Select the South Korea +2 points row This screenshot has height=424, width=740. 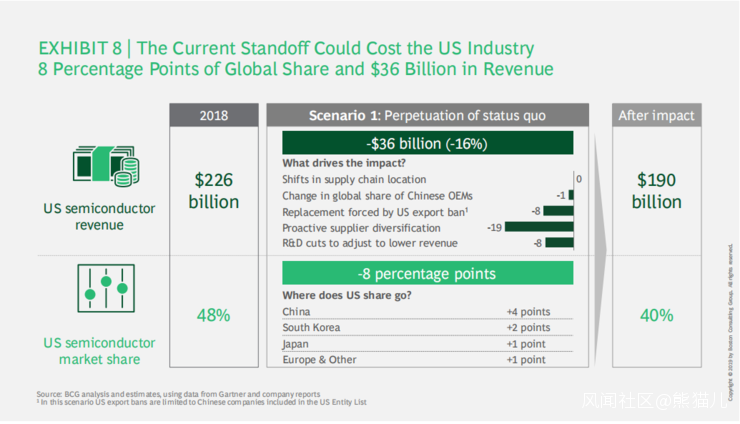coord(427,327)
